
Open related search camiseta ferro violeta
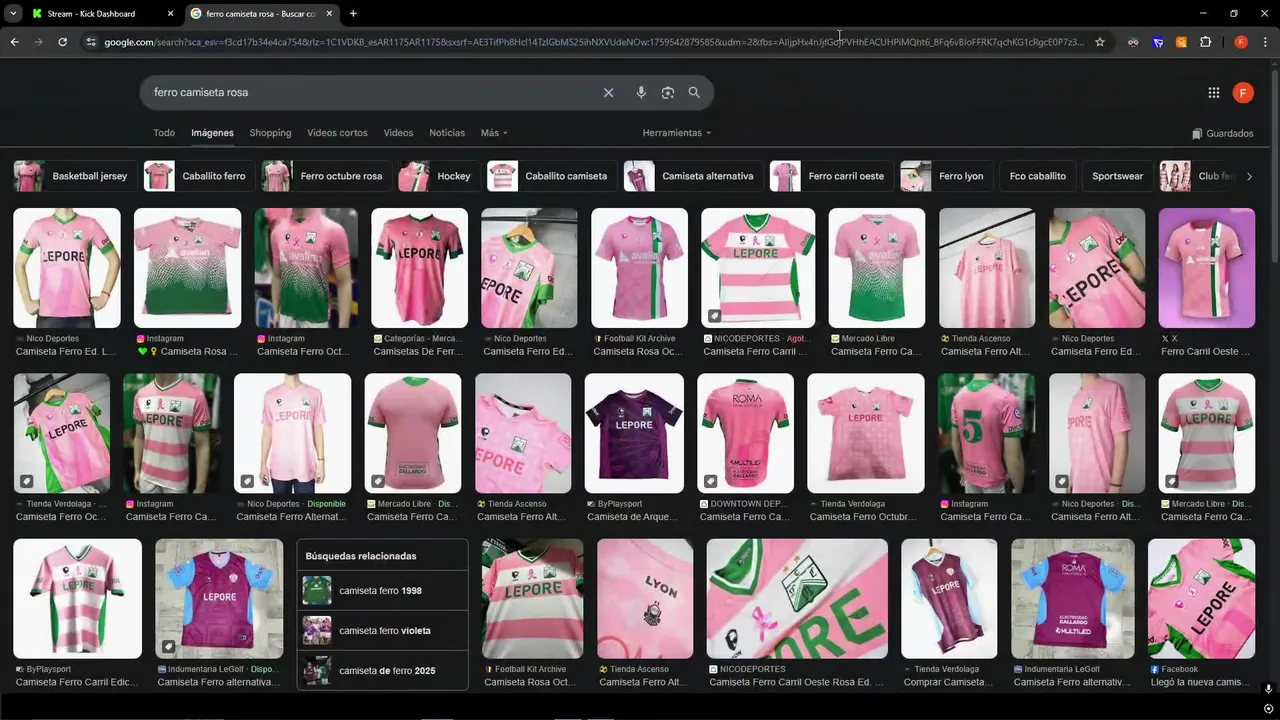[x=382, y=631]
